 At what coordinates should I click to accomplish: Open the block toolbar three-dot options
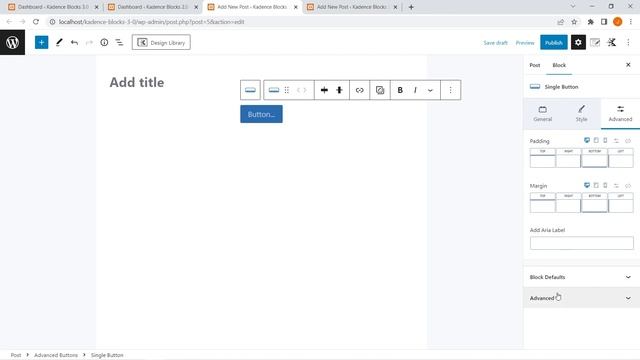(x=451, y=90)
